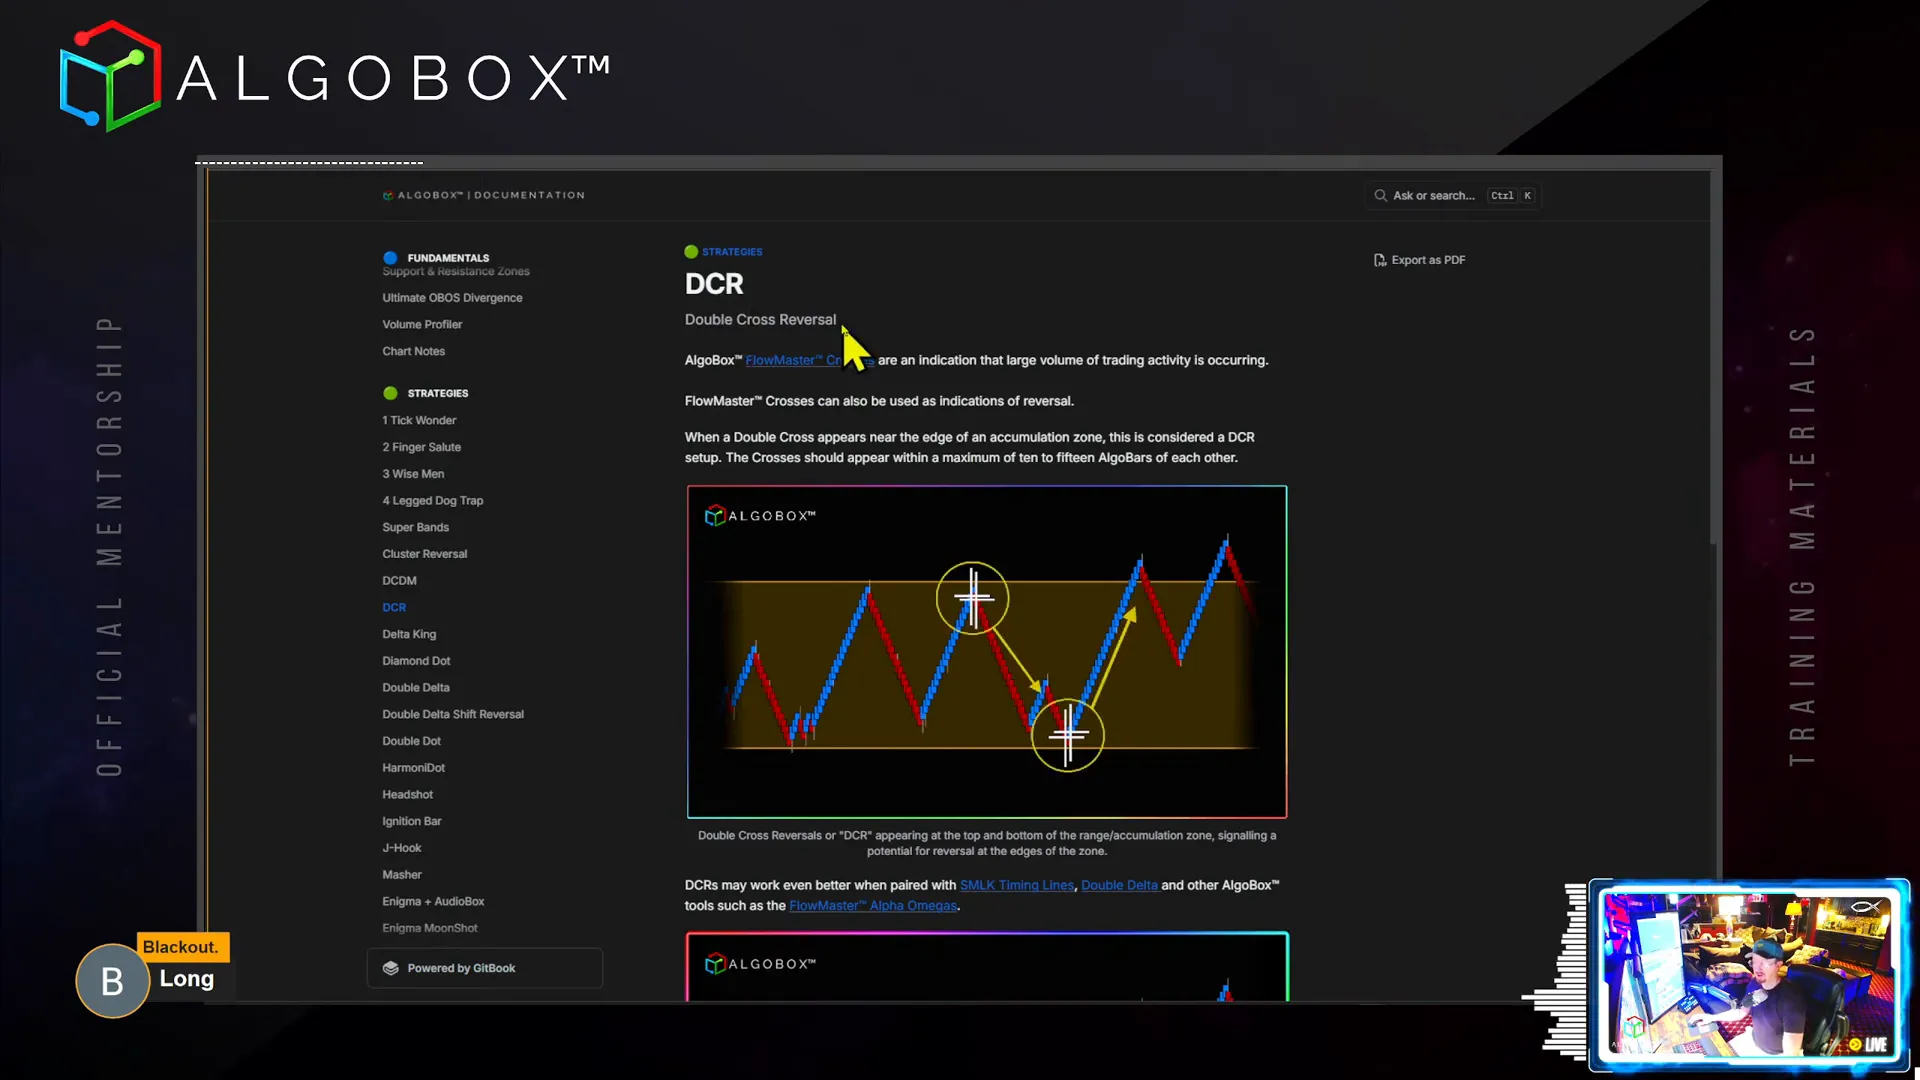Open the Double Delta inline link
The height and width of the screenshot is (1080, 1920).
(x=1119, y=885)
